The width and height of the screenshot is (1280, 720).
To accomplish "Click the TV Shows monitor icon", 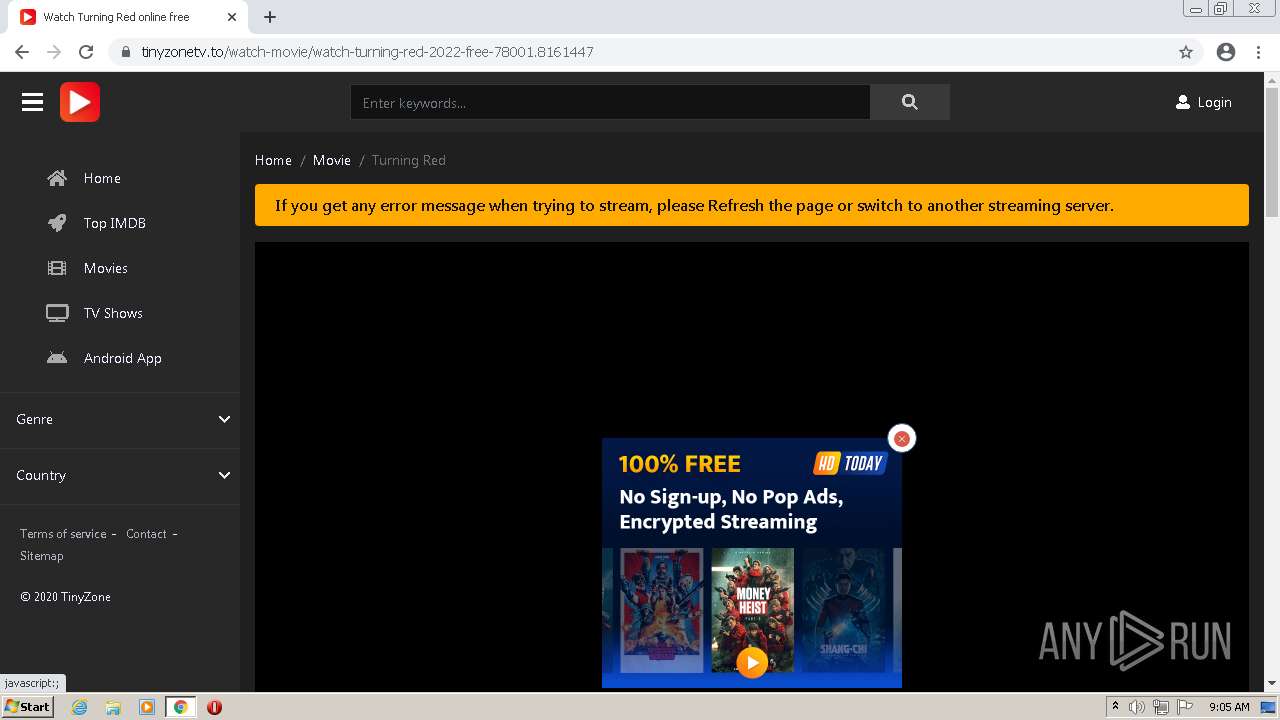I will [x=57, y=313].
